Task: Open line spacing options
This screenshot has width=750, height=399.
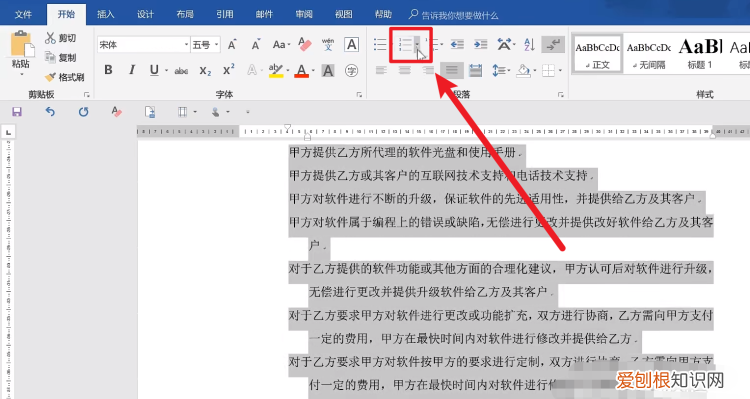Action: [500, 70]
